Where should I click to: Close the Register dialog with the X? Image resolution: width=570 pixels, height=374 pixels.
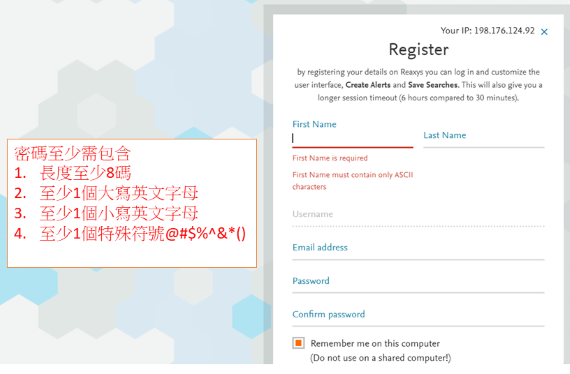[544, 32]
